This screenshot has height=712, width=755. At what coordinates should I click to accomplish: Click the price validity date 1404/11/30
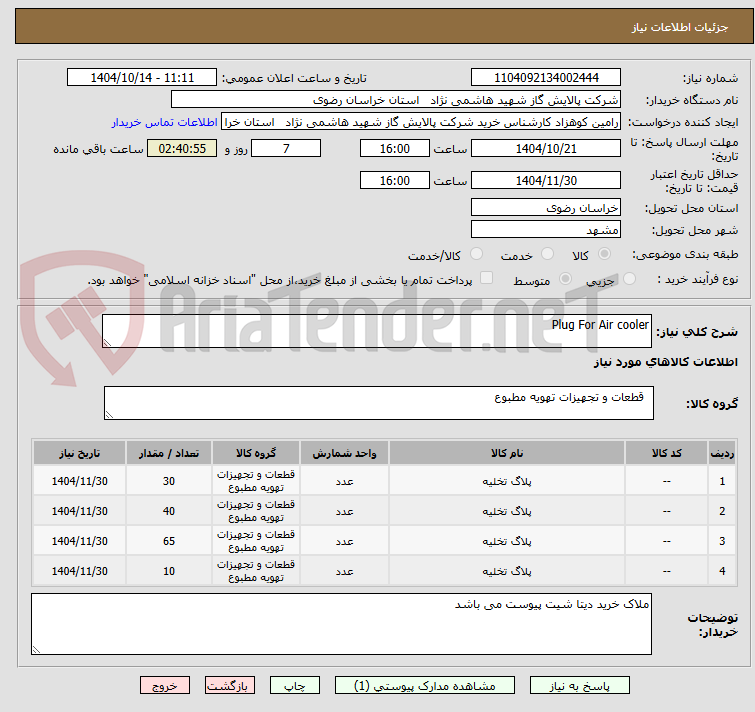pyautogui.click(x=546, y=180)
